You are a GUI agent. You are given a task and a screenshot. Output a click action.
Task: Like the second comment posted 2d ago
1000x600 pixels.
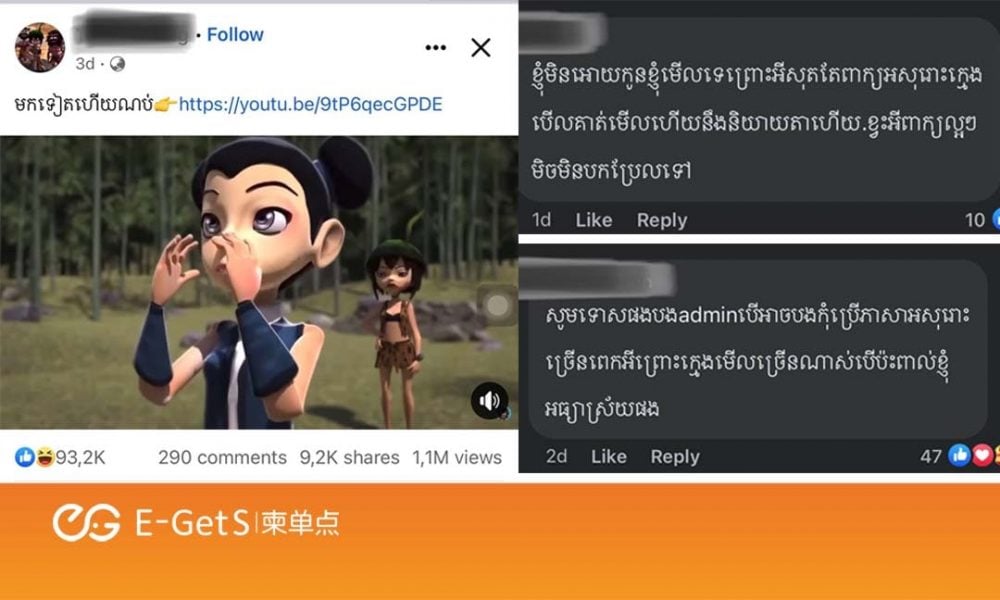pyautogui.click(x=608, y=457)
